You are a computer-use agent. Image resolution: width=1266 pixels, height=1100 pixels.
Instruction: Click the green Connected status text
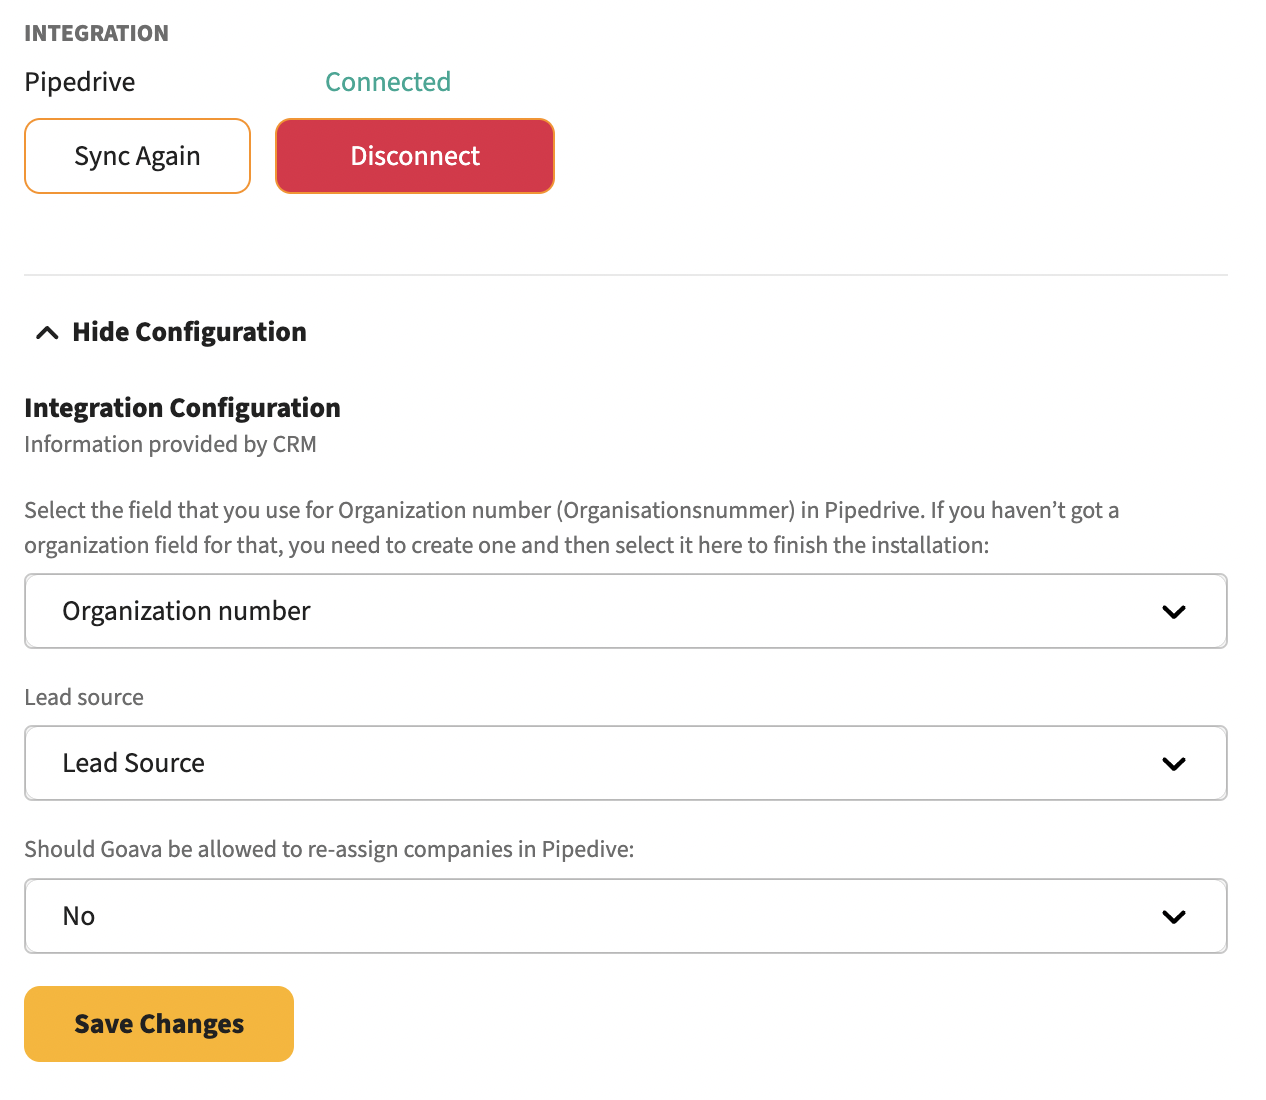[x=388, y=82]
